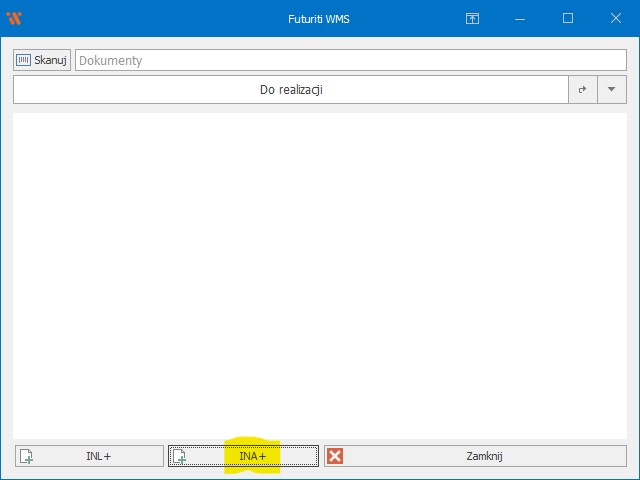Screen dimensions: 640x480
Task: Click the empty title bar area left of the title
Action: [x=150, y=18]
